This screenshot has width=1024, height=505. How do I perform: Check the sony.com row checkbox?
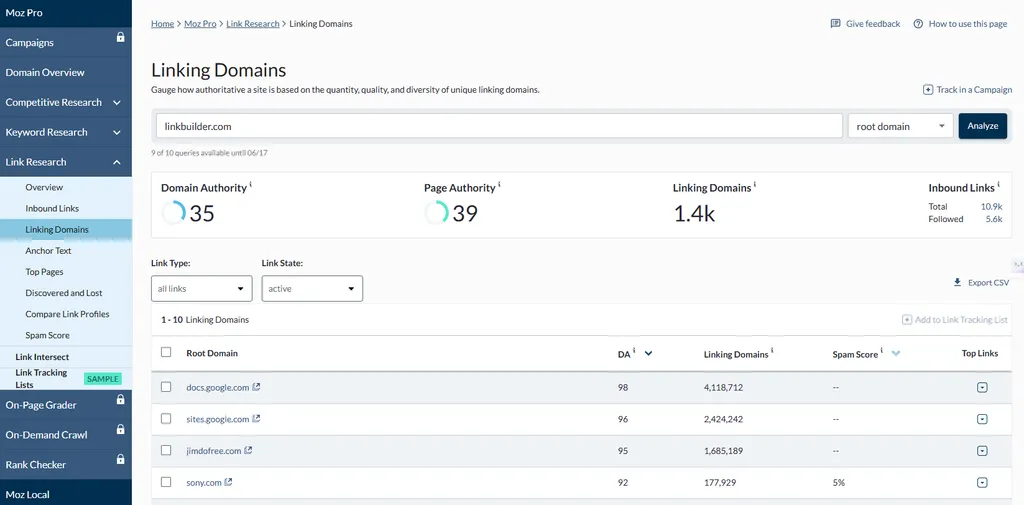[x=166, y=481]
